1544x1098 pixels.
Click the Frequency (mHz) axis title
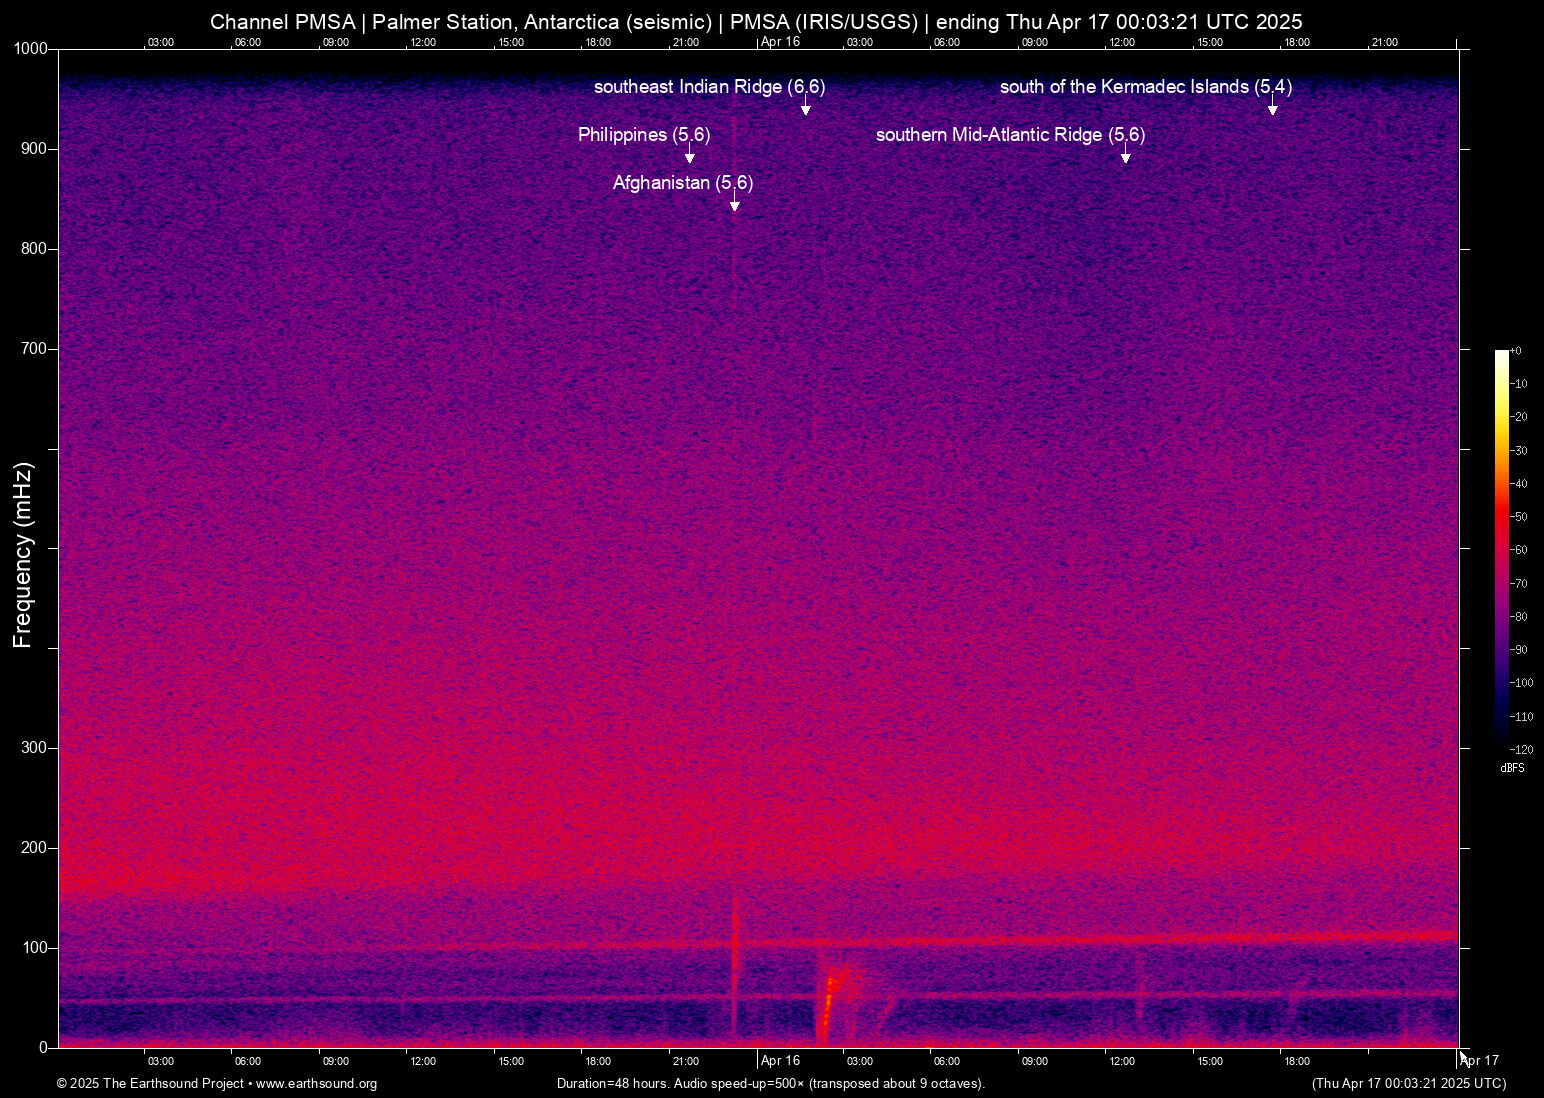[23, 555]
